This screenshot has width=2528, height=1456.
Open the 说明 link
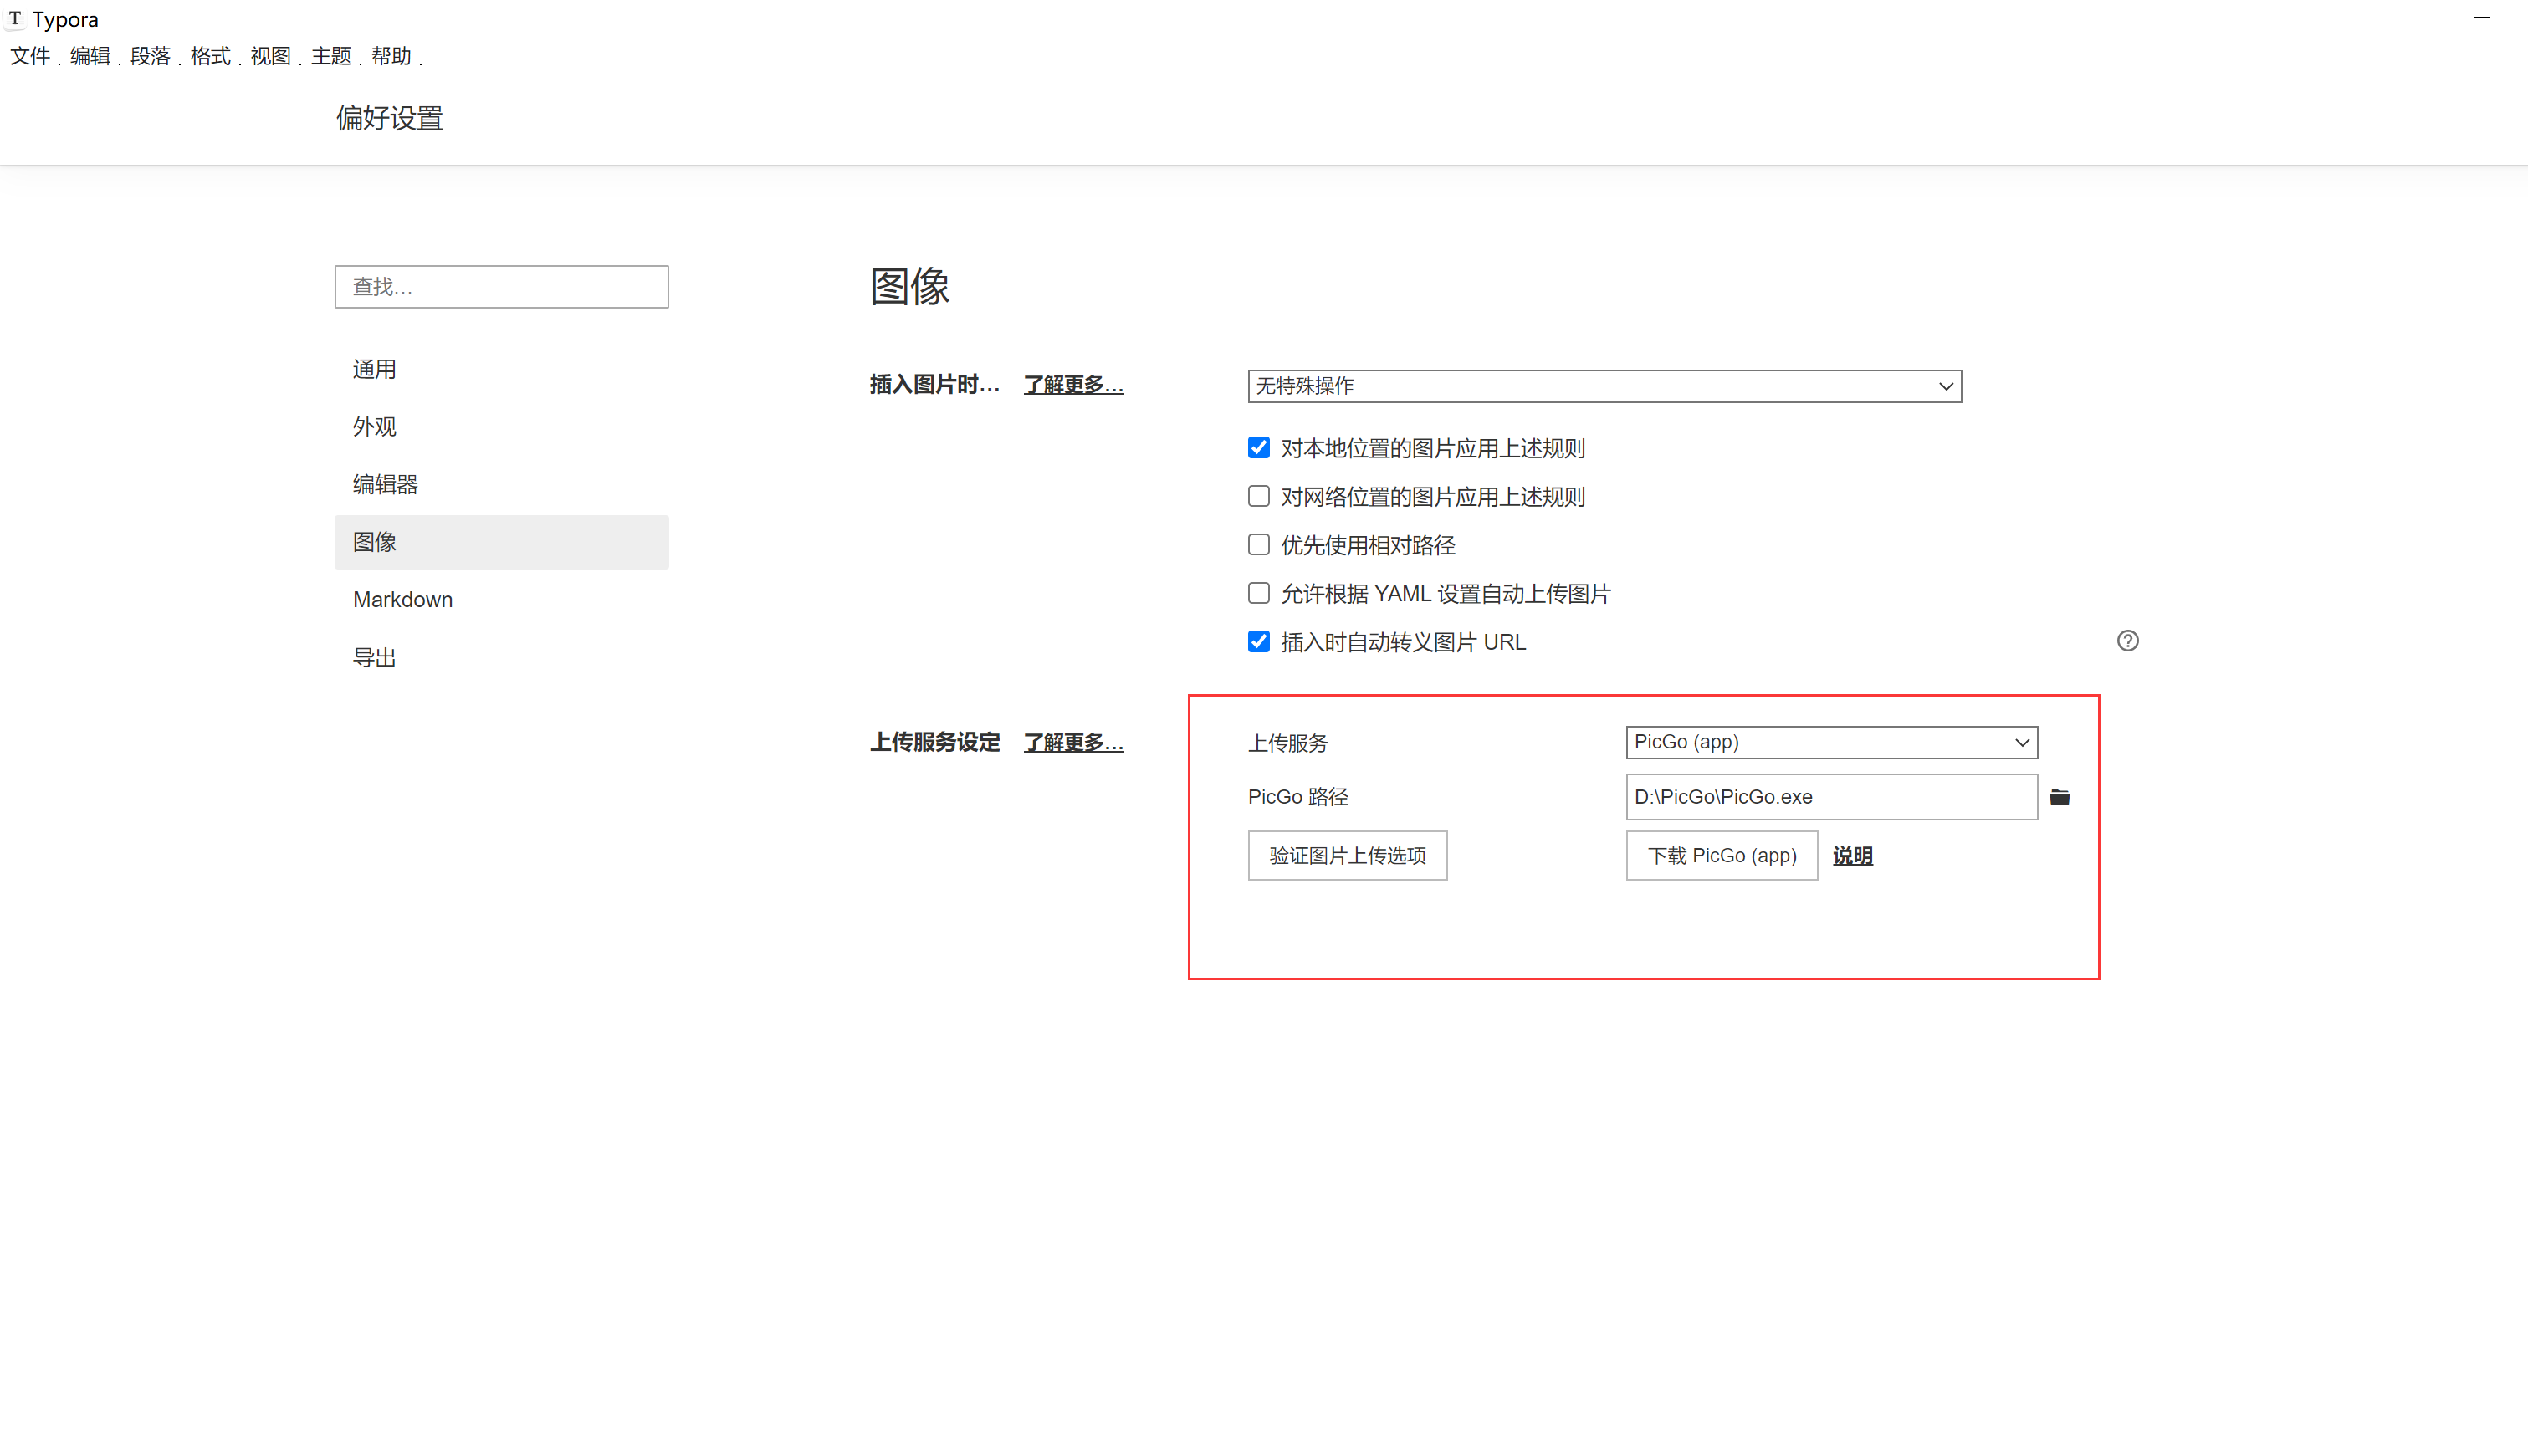point(1852,856)
